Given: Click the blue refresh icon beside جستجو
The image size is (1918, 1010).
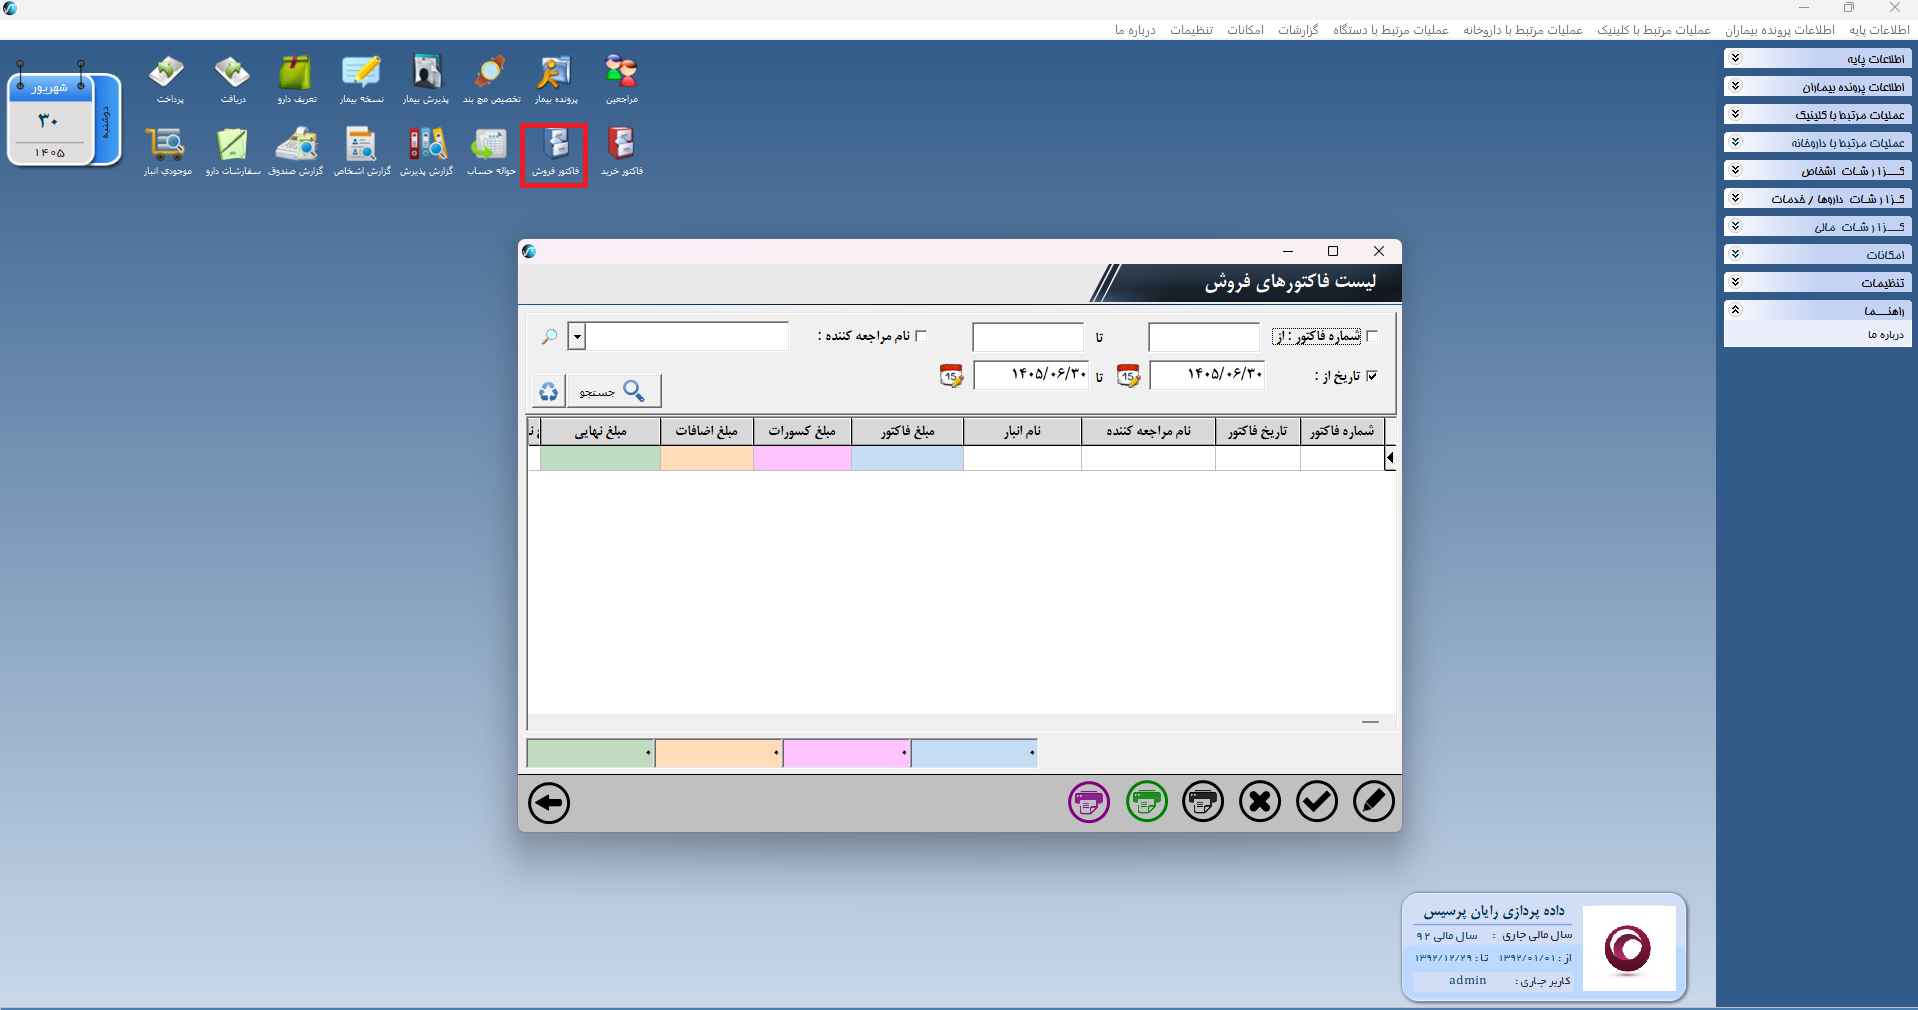Looking at the screenshot, I should pyautogui.click(x=548, y=391).
